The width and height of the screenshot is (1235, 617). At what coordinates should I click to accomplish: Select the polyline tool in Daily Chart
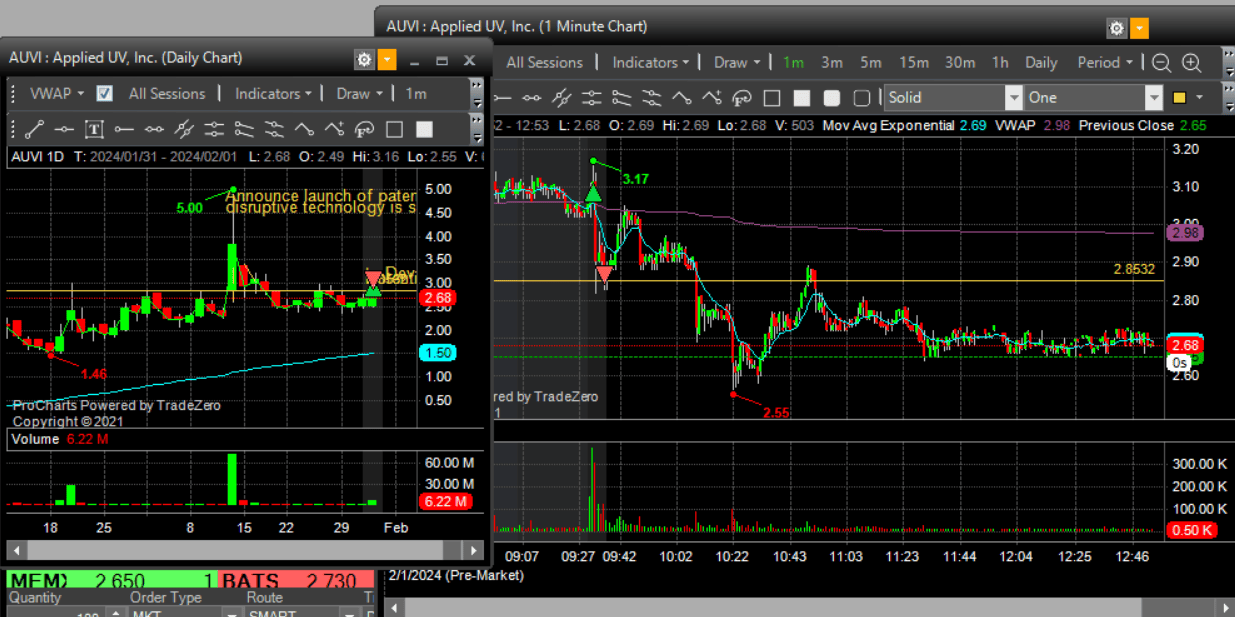[304, 129]
